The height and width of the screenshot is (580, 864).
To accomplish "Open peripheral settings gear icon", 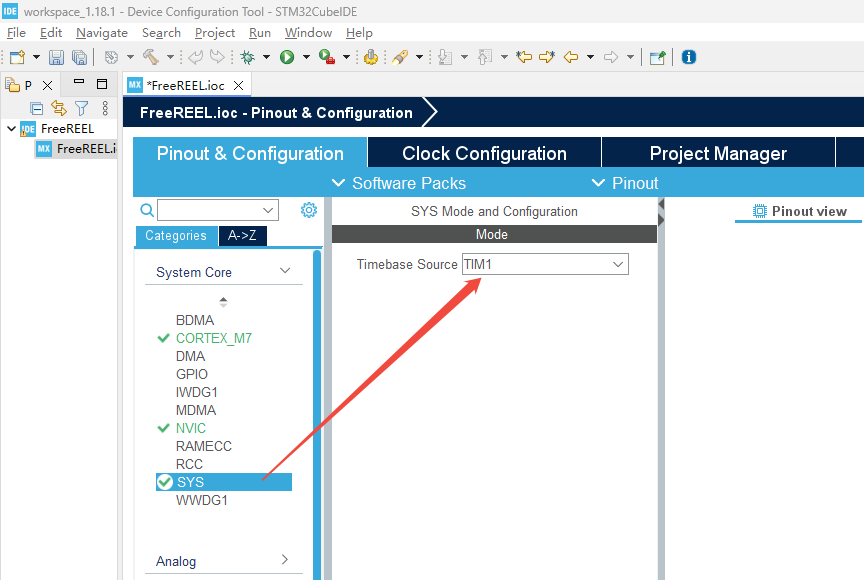I will click(x=309, y=210).
